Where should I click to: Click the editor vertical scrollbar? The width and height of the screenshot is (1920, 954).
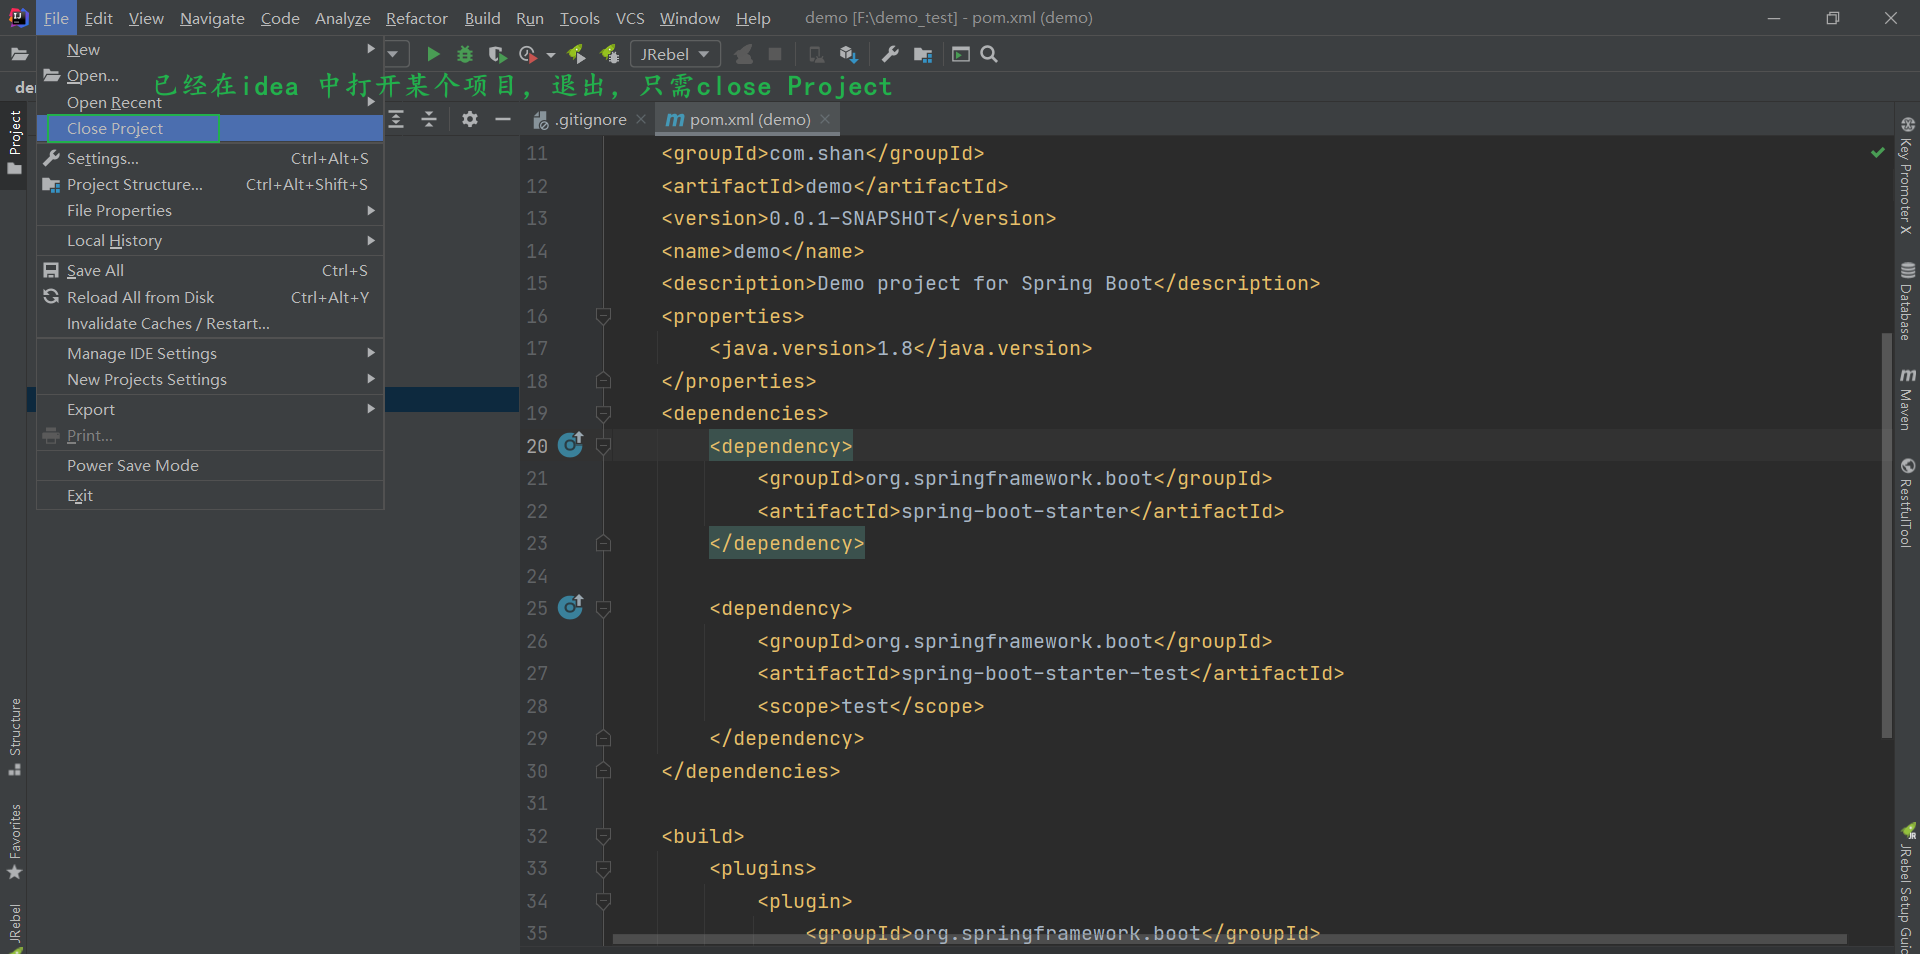coord(1886,535)
